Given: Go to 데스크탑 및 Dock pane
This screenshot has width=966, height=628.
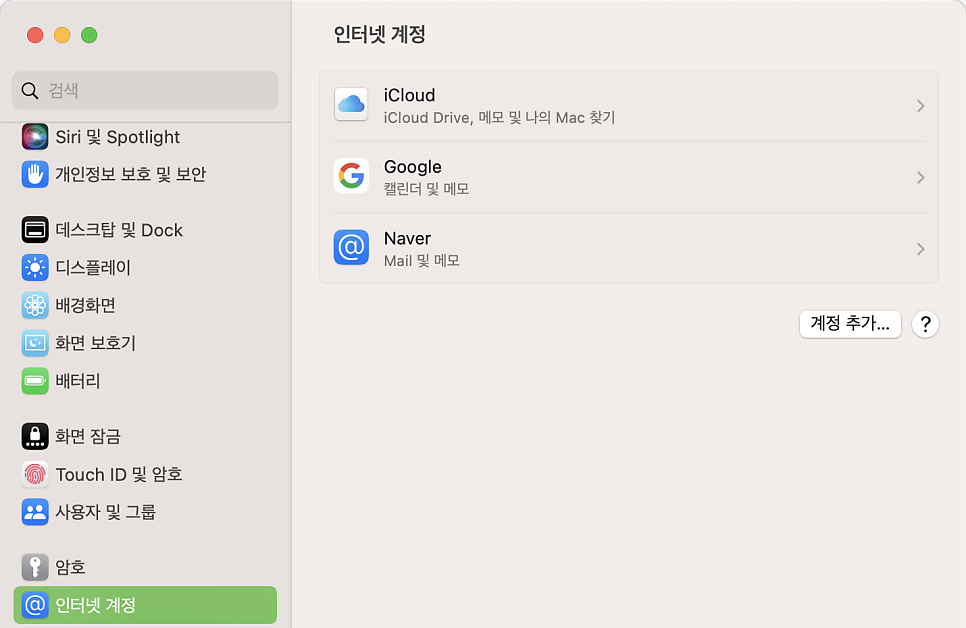Looking at the screenshot, I should [145, 230].
